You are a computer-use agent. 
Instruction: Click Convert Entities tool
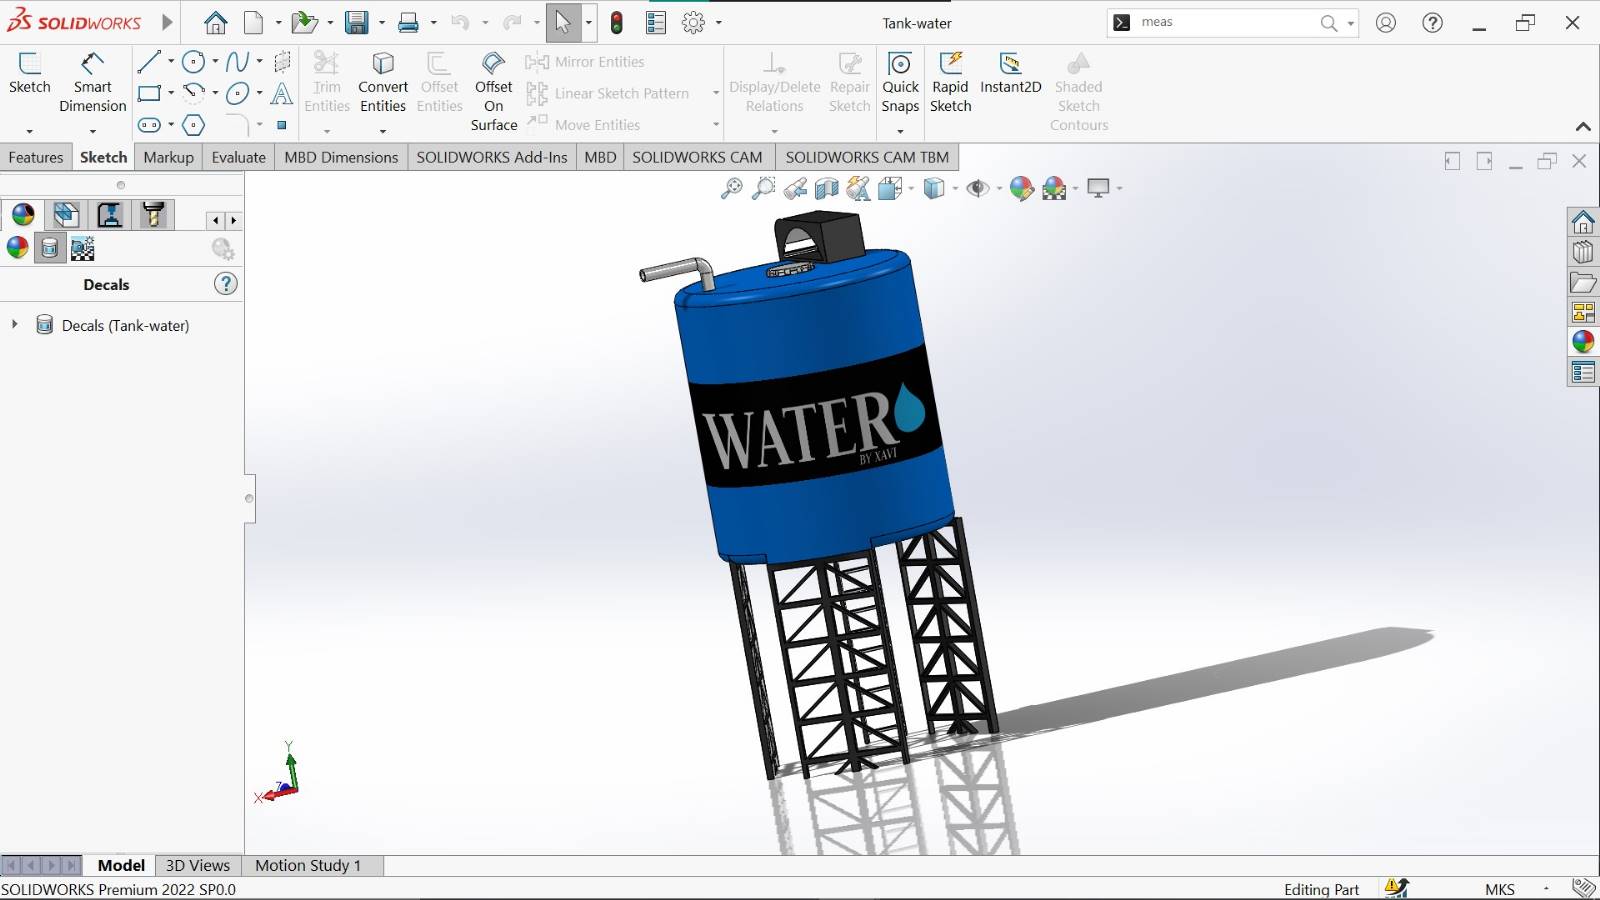point(383,82)
